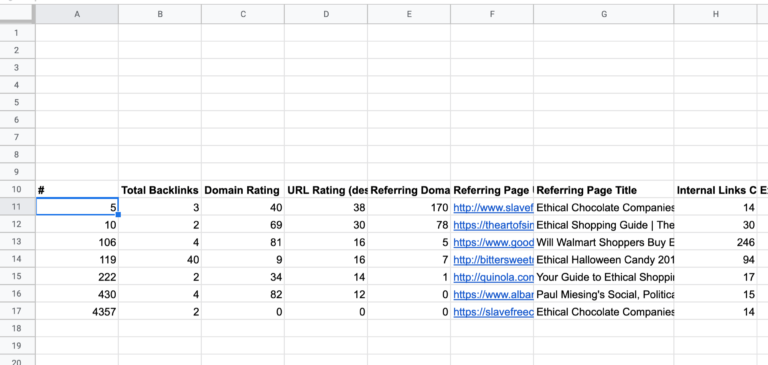768x365 pixels.
Task: Select row 11 header
Action: pos(17,207)
